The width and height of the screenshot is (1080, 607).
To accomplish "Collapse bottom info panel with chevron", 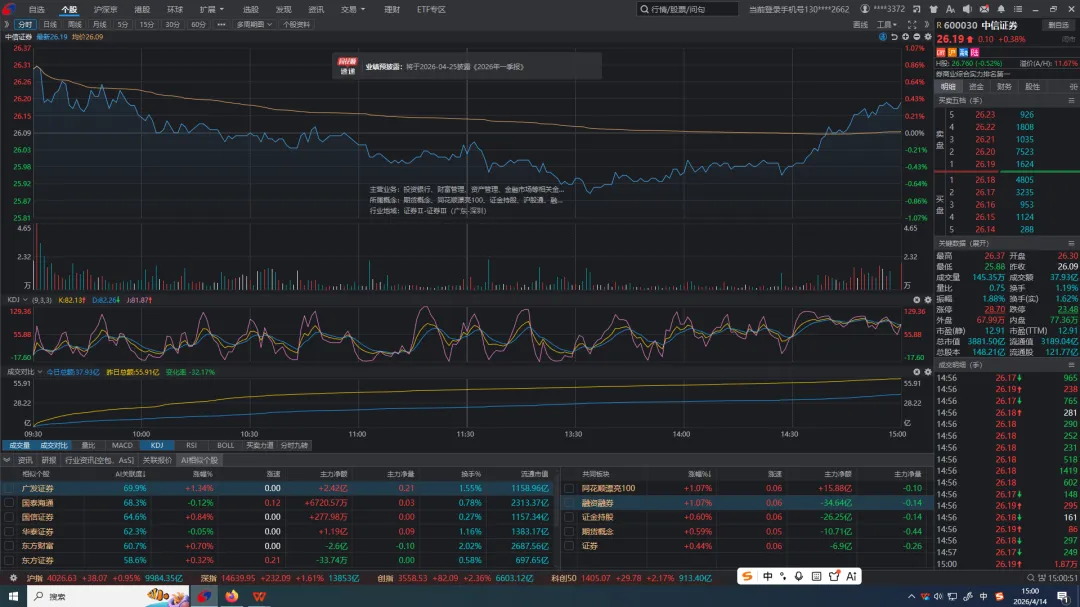I will (7, 460).
